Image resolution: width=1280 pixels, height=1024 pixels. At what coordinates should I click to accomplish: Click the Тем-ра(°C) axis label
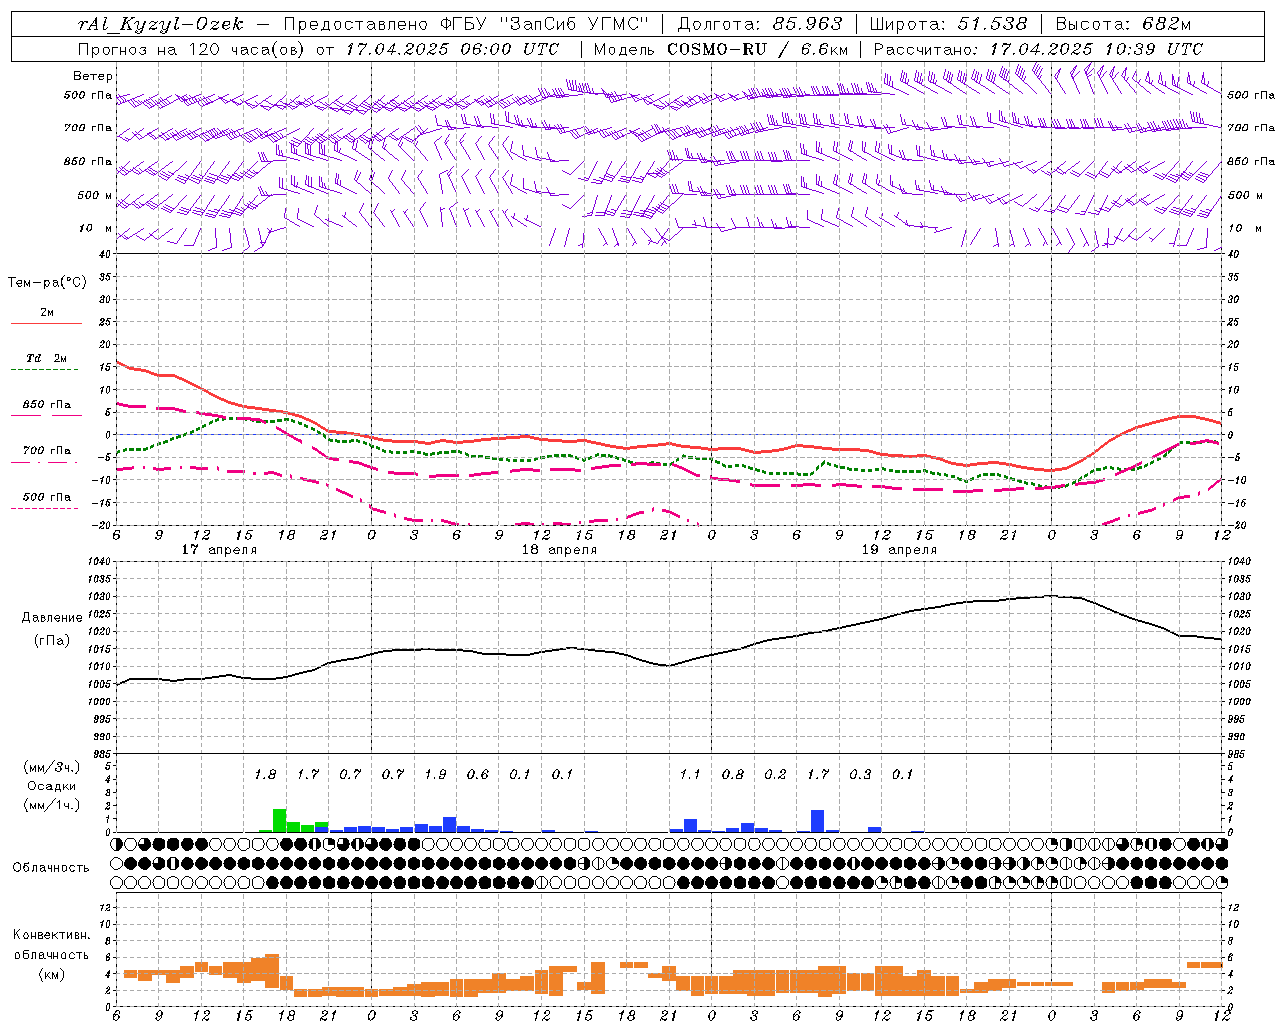[47, 283]
